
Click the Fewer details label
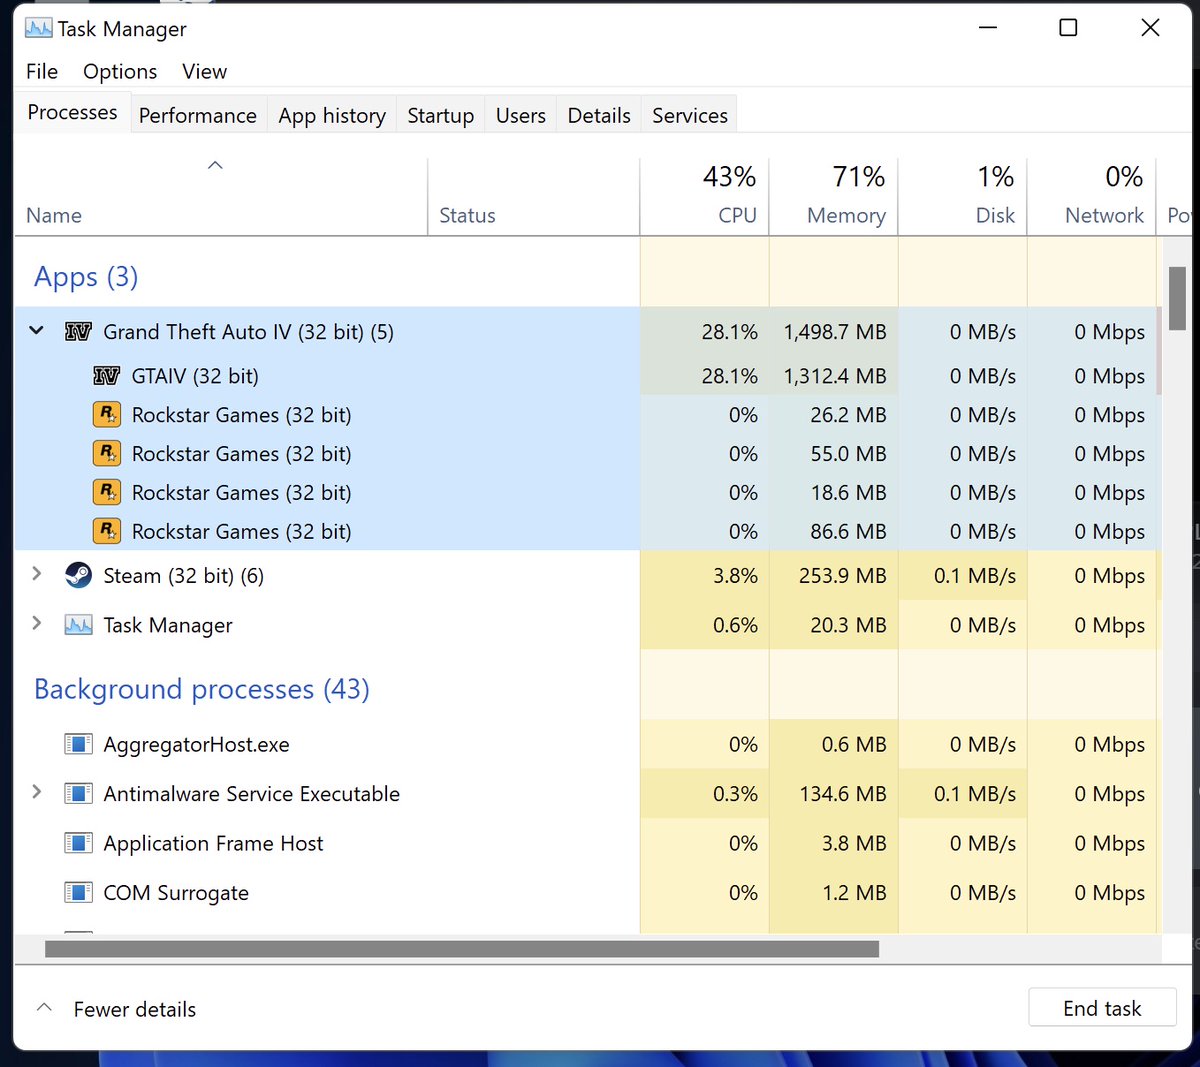135,1009
